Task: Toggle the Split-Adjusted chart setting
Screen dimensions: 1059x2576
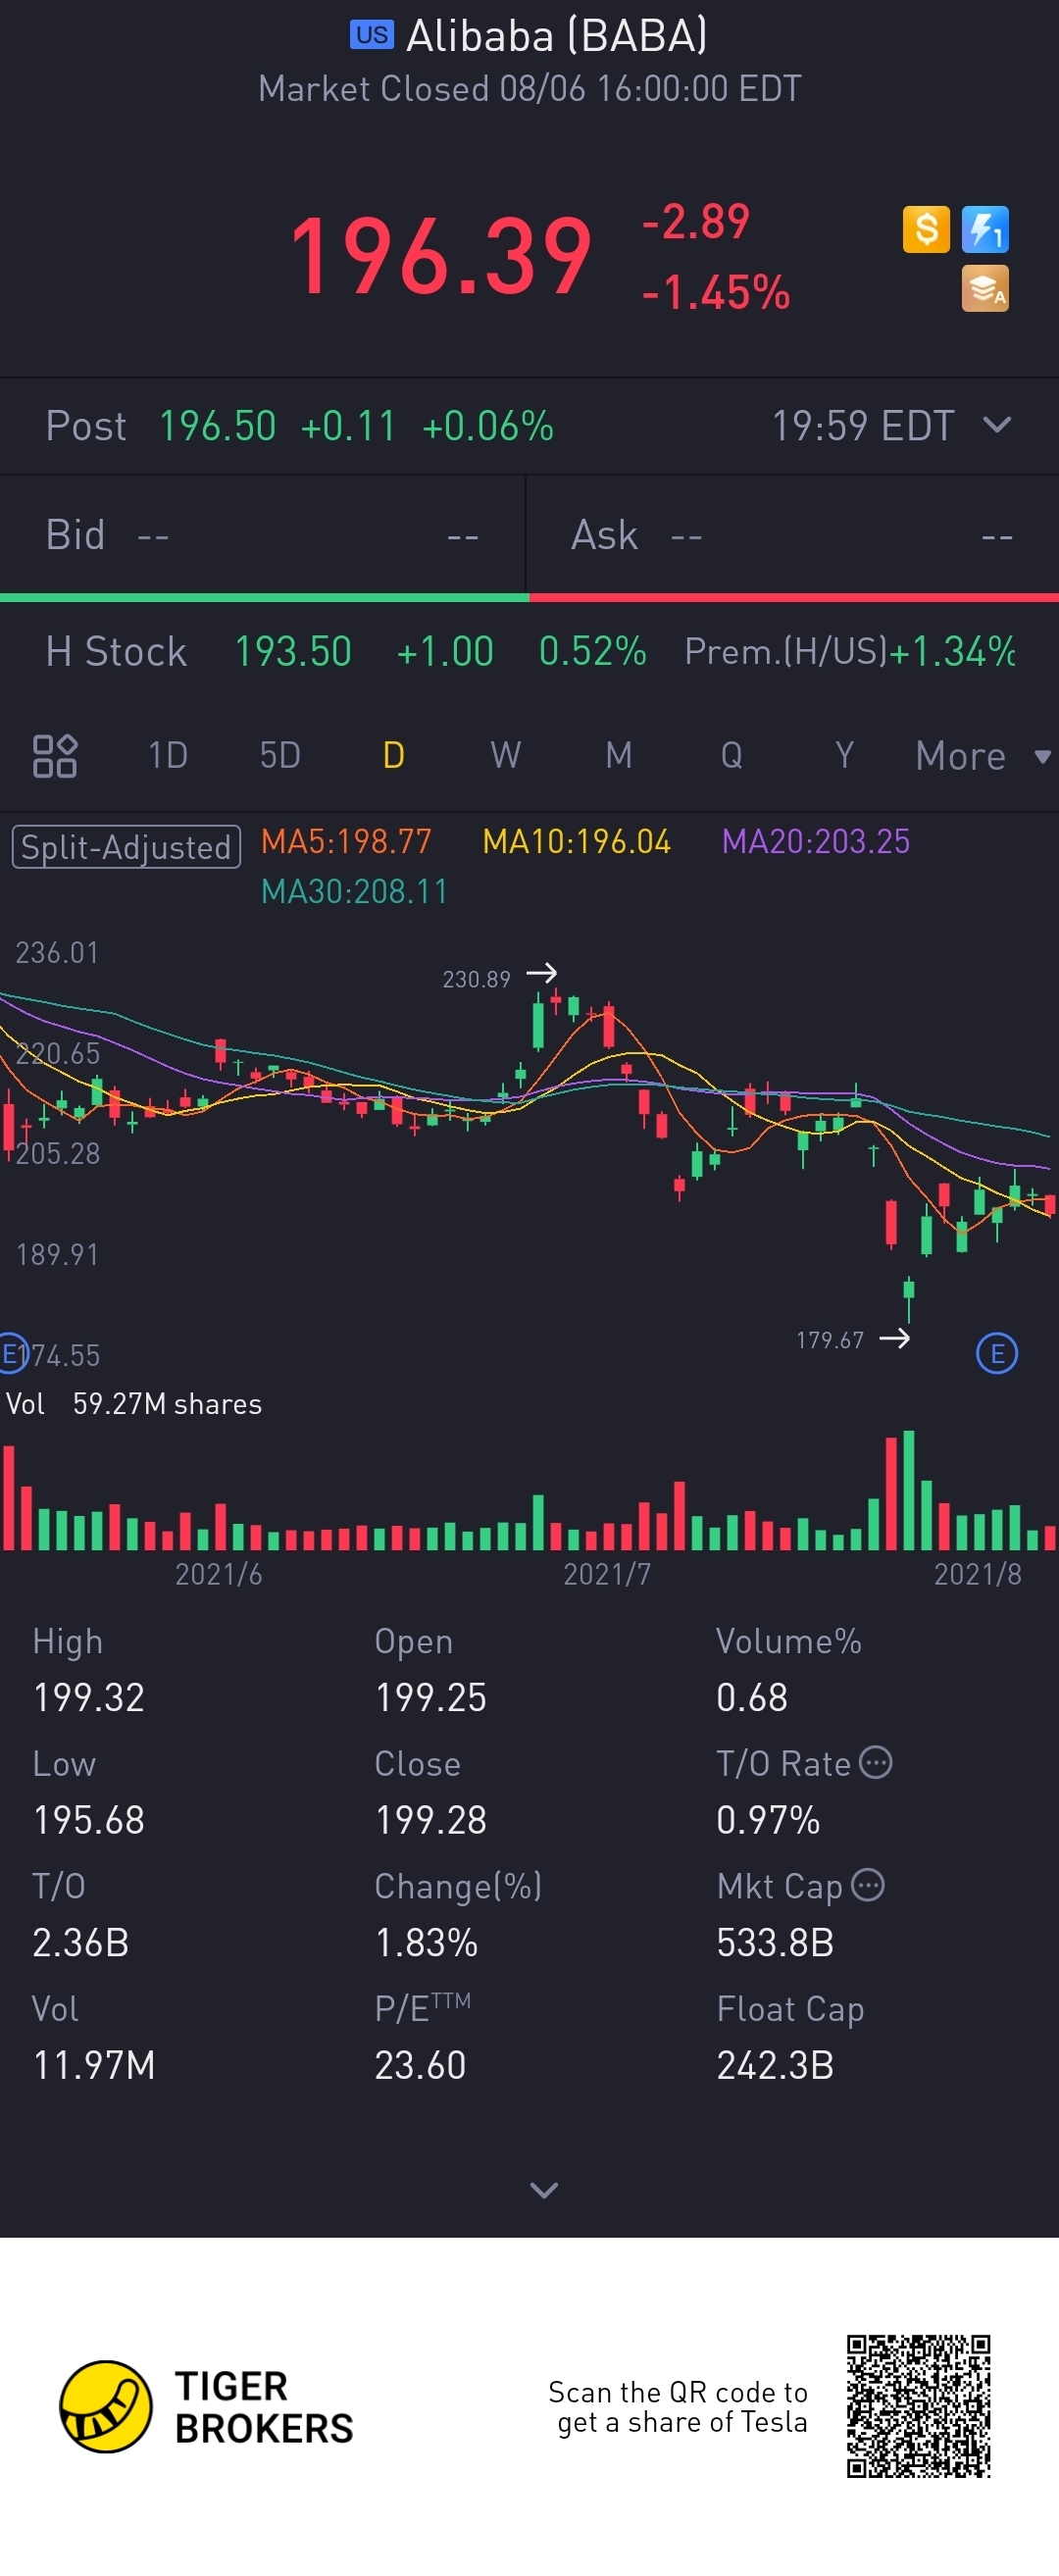Action: pos(126,847)
